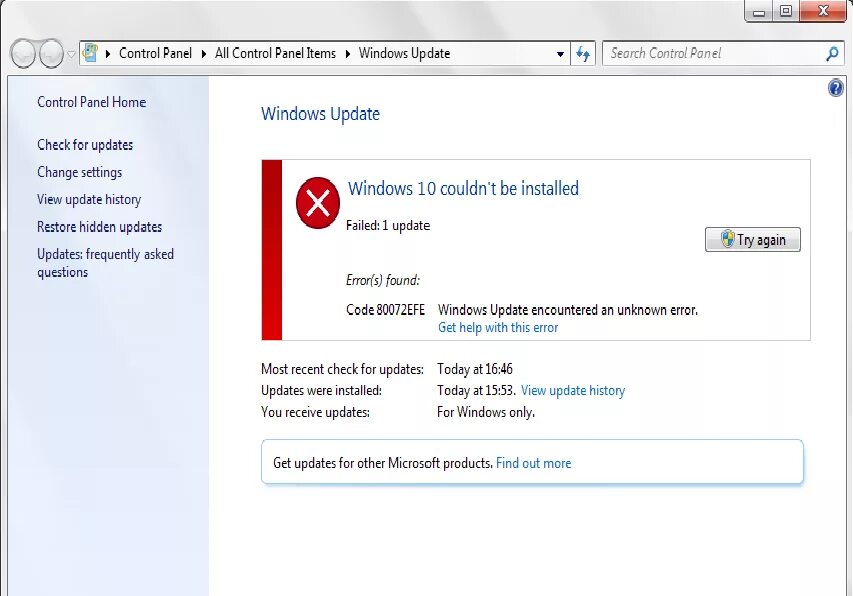The image size is (853, 596).
Task: Open Updates: frequently asked questions
Action: [105, 263]
